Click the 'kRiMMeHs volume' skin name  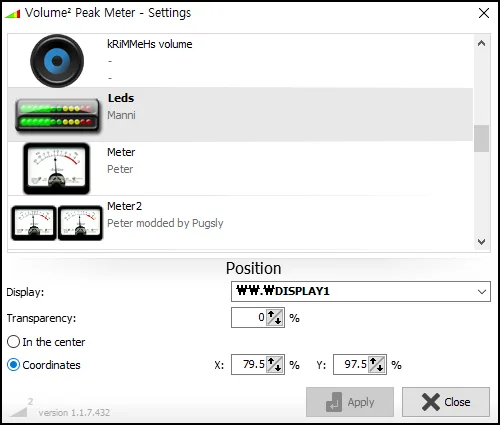[x=150, y=44]
